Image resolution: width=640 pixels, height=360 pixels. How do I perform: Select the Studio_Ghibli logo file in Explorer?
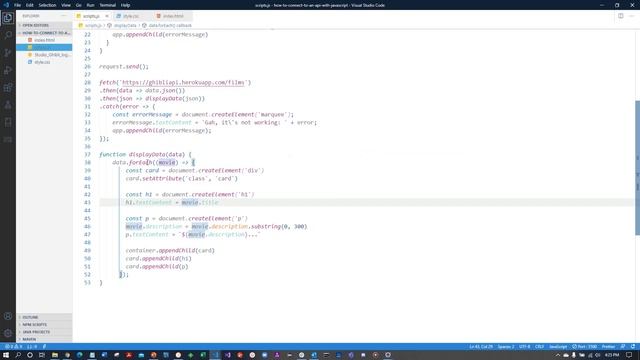tap(44, 55)
